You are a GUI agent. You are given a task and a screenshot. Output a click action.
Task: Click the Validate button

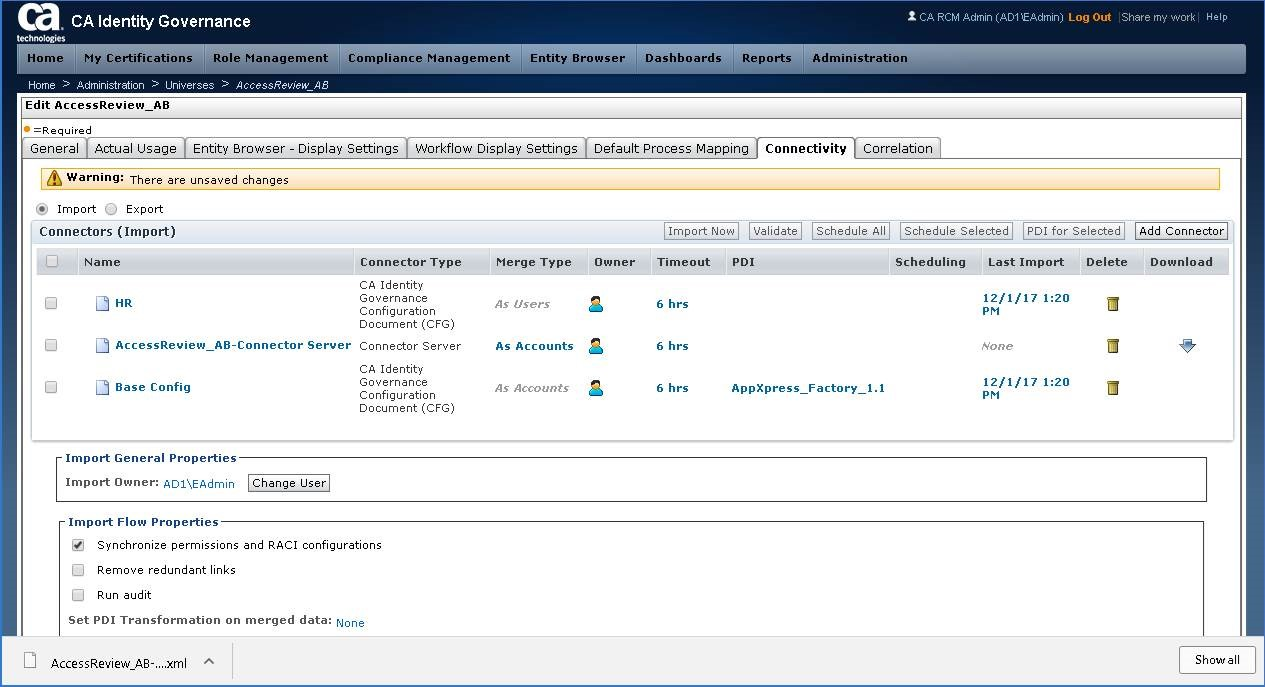pyautogui.click(x=775, y=231)
